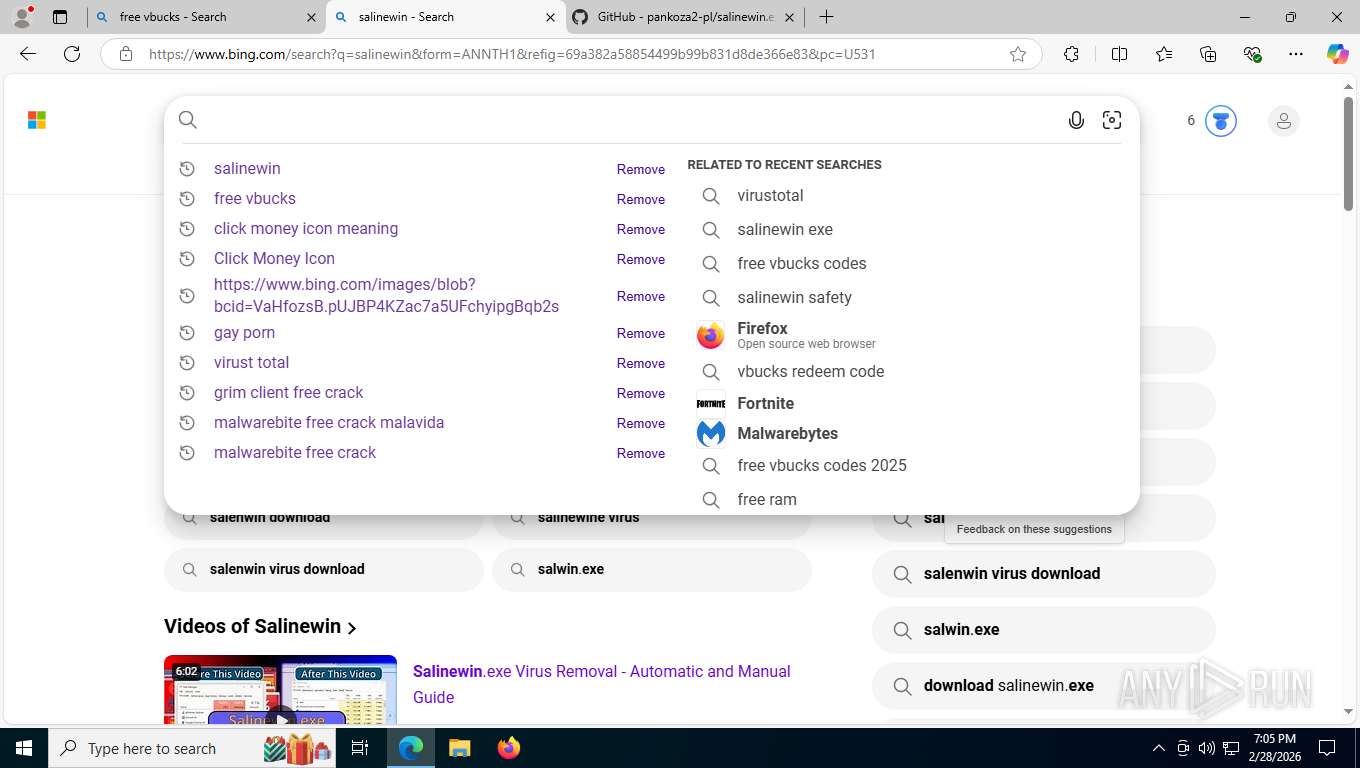Click the search magnifier in search box

click(188, 120)
